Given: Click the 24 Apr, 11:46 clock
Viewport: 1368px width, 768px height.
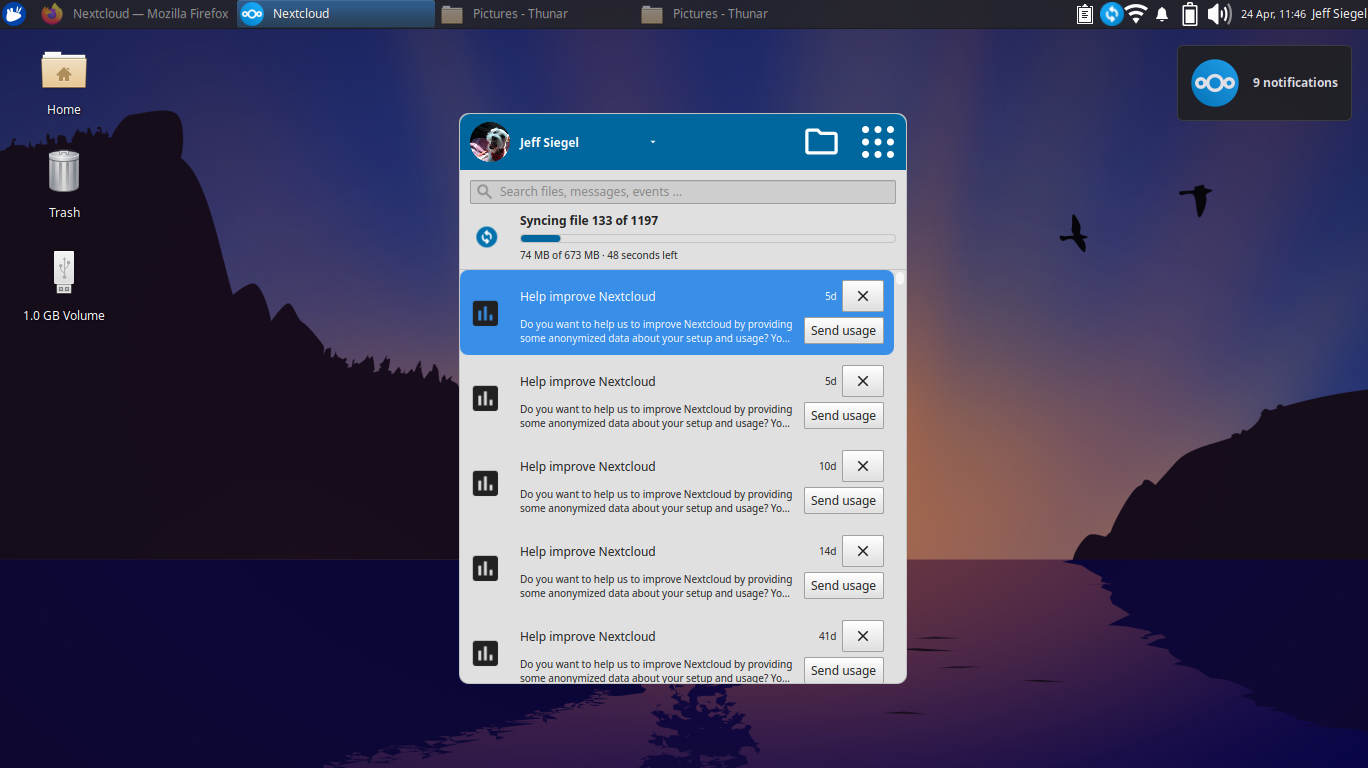Looking at the screenshot, I should point(1273,14).
